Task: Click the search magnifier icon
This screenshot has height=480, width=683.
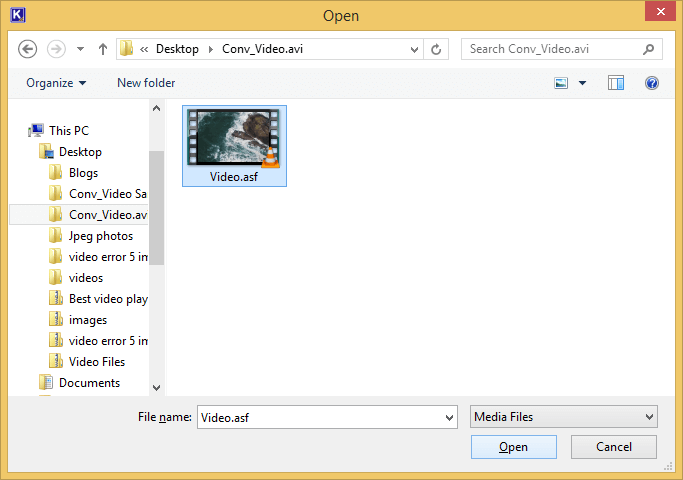Action: (649, 49)
